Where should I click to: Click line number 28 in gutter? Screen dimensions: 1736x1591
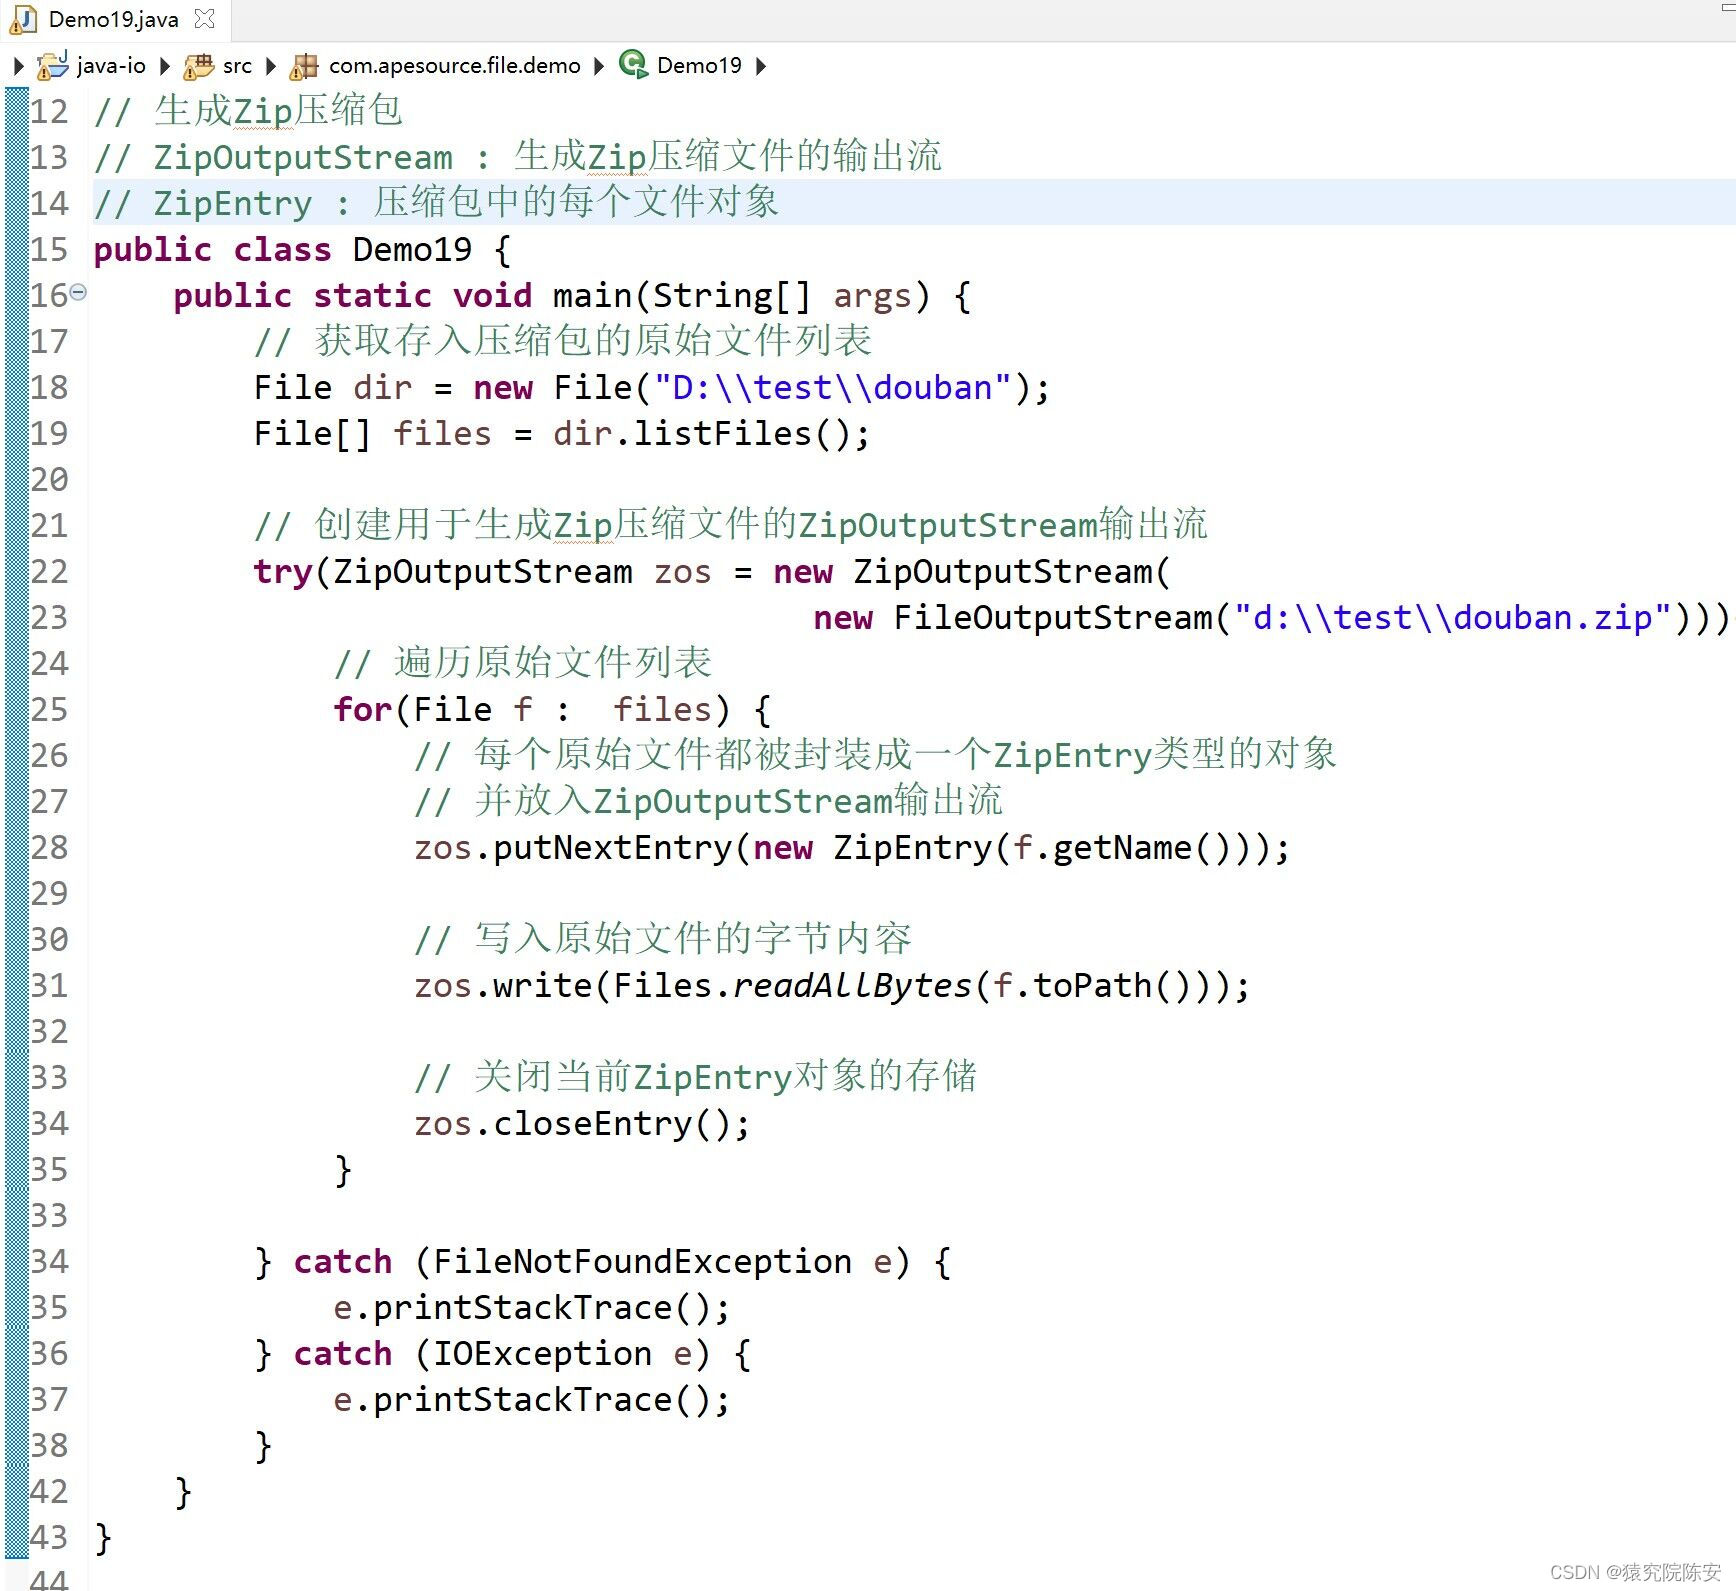click(49, 847)
